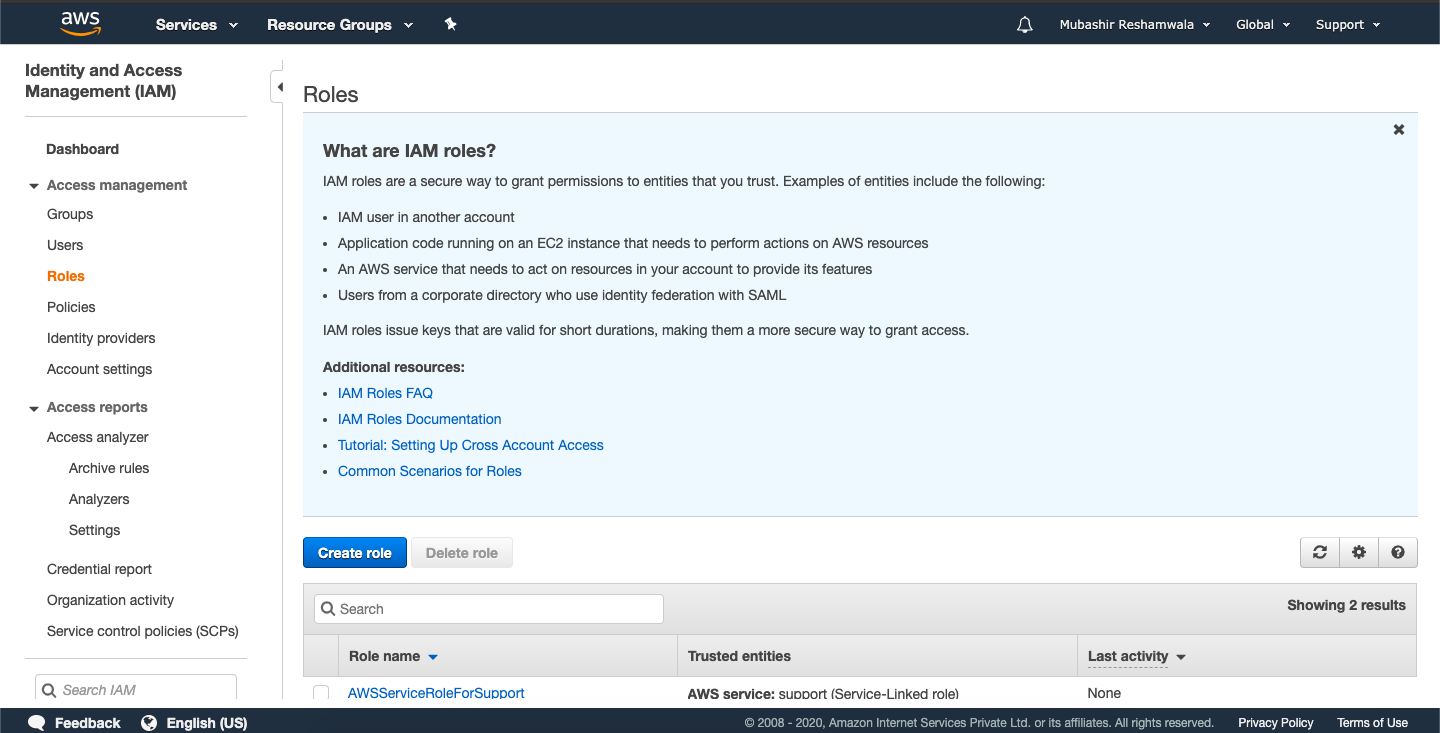Click the AWS service: support trusted entity cell
Image resolution: width=1440 pixels, height=733 pixels.
click(823, 693)
